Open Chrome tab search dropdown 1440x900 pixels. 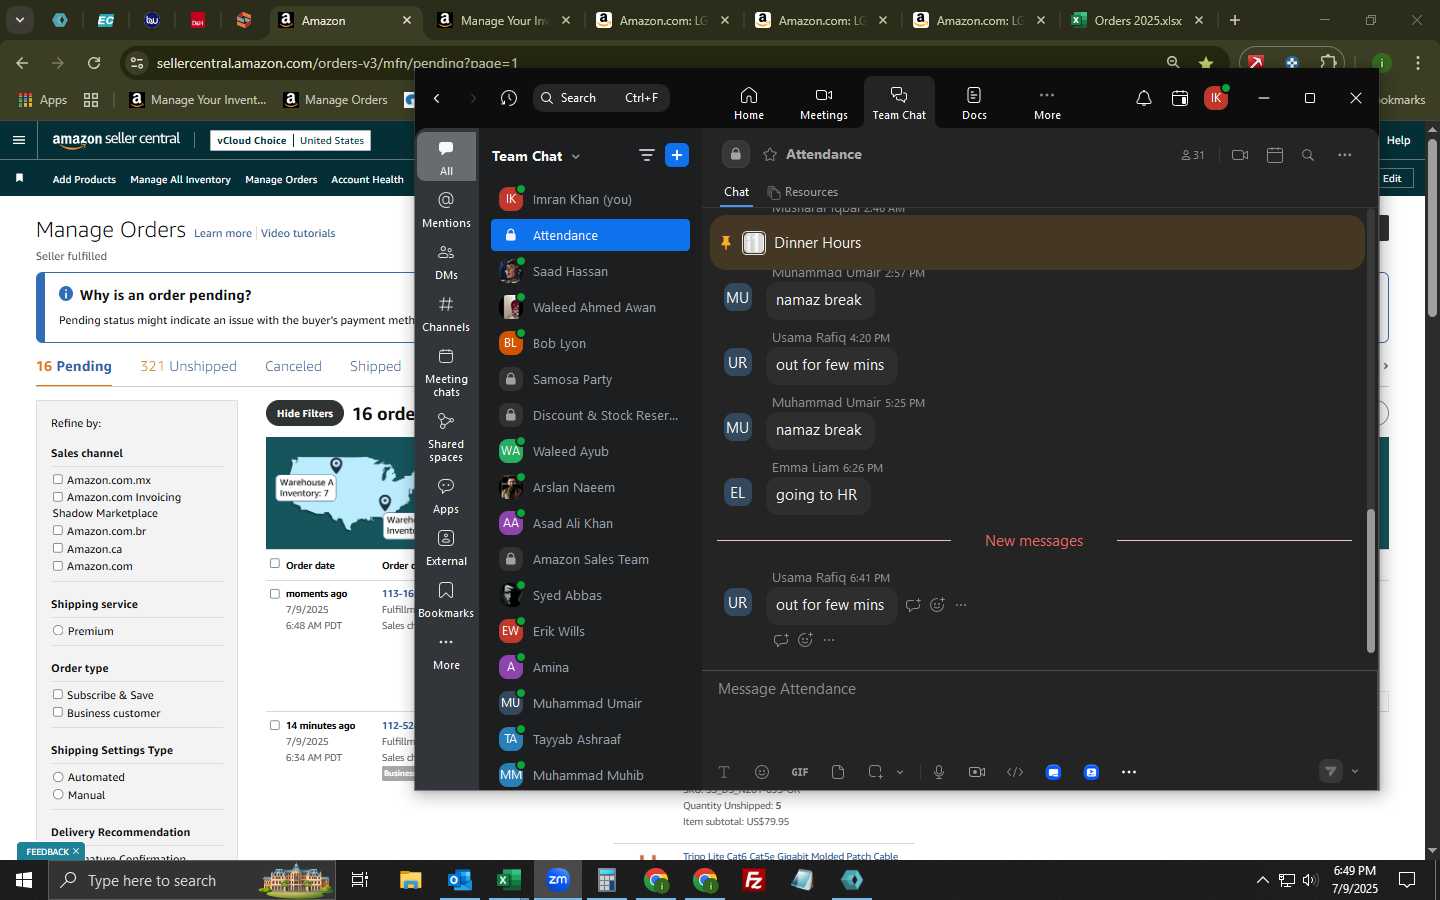pos(19,19)
